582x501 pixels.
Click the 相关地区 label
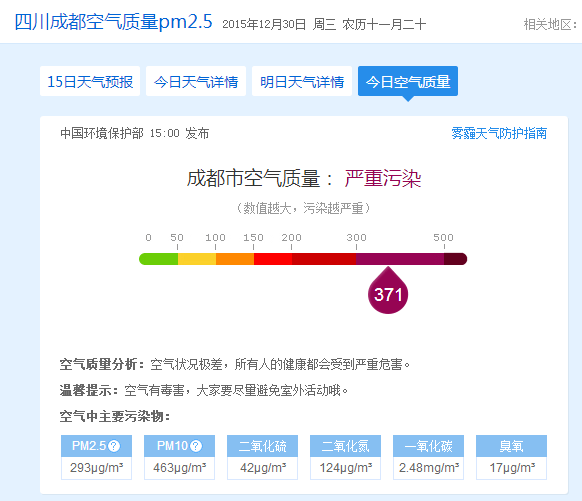point(551,24)
